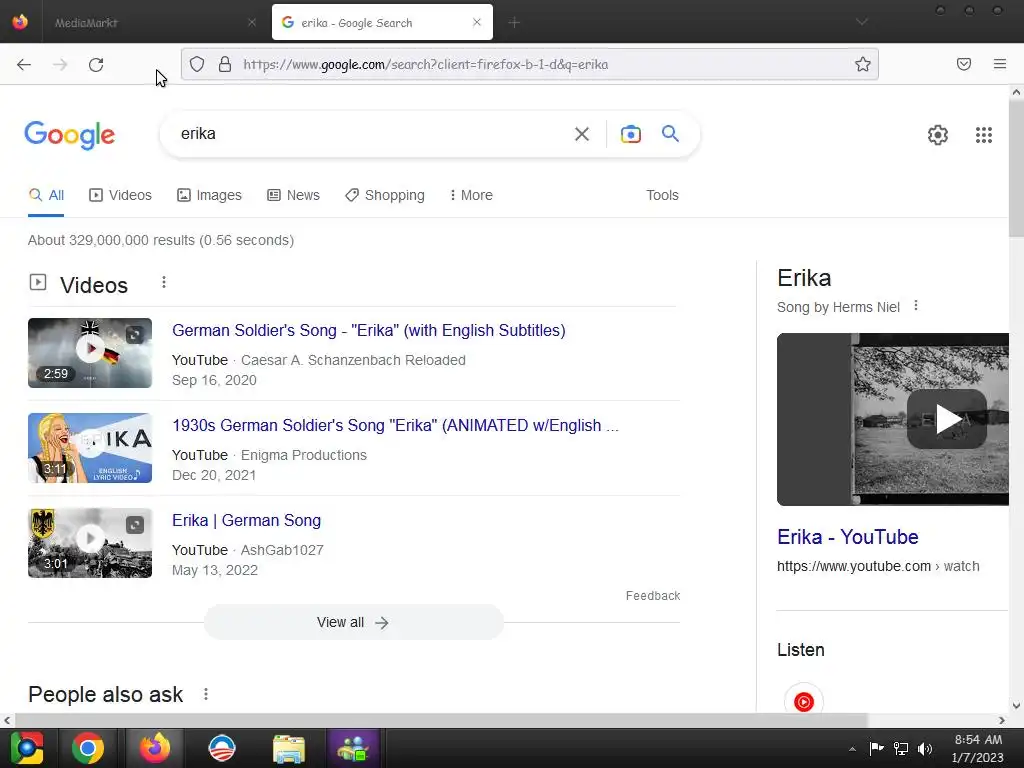Screen dimensions: 1024x768
Task: Open YouTube Music listen icon
Action: click(x=803, y=702)
